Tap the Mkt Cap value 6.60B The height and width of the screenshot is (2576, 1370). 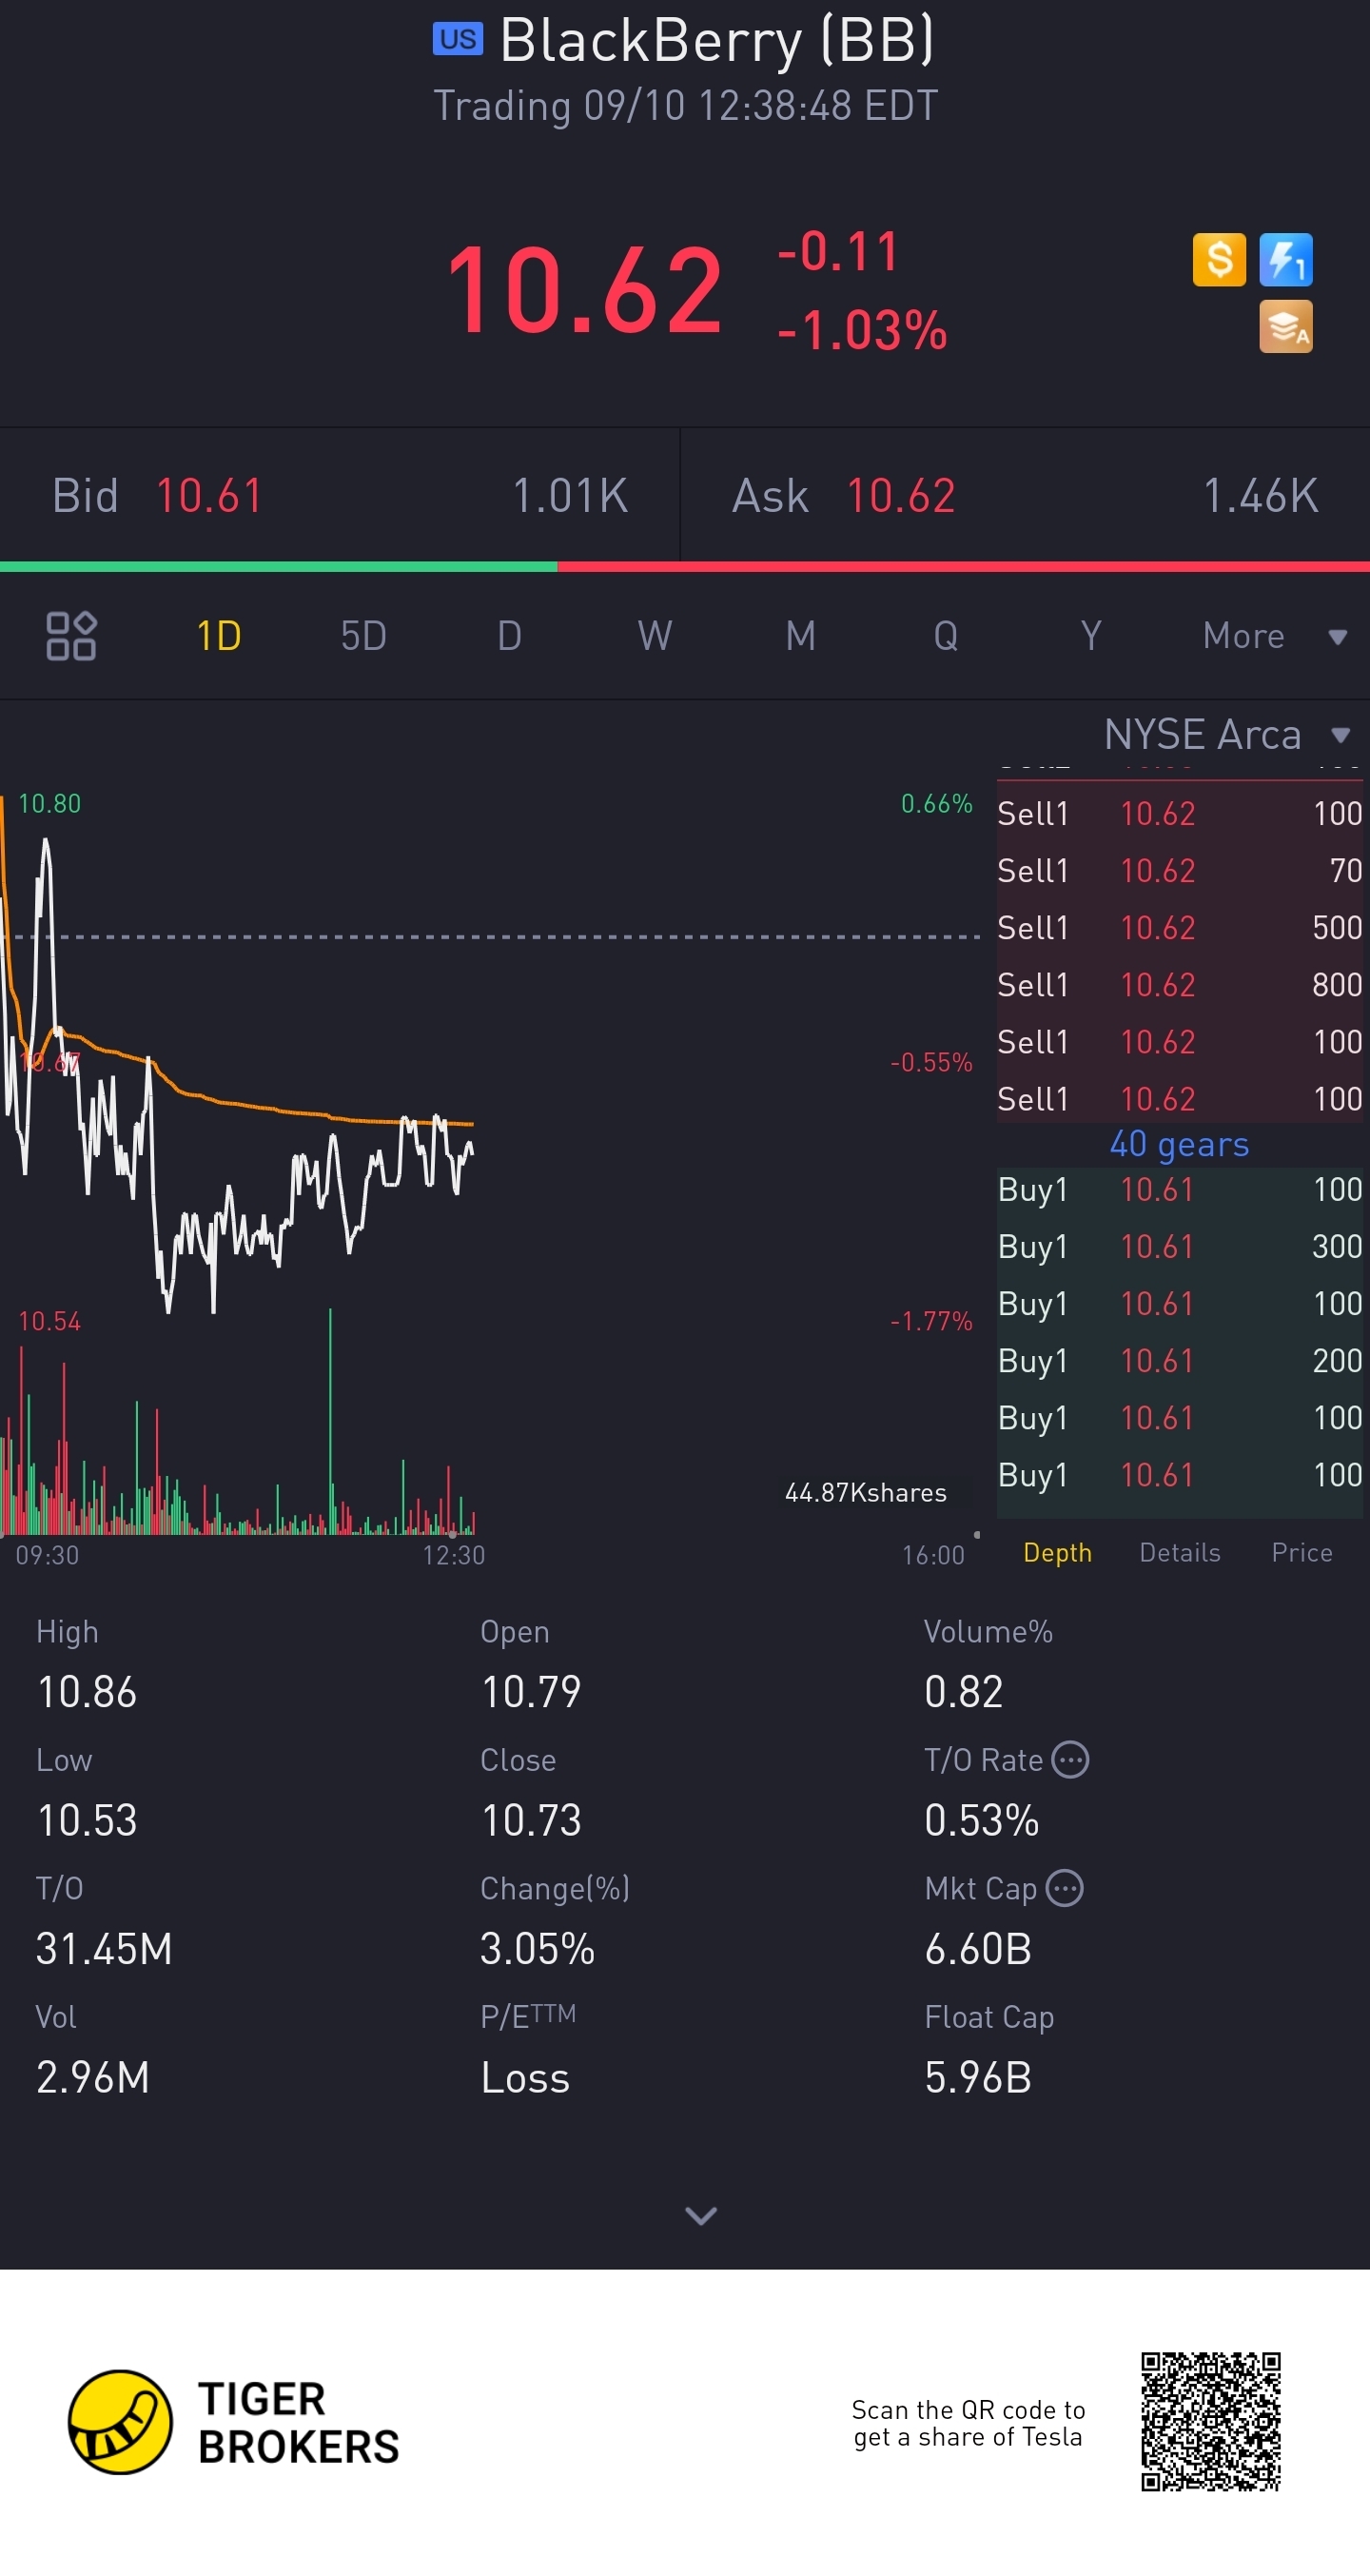[978, 1949]
